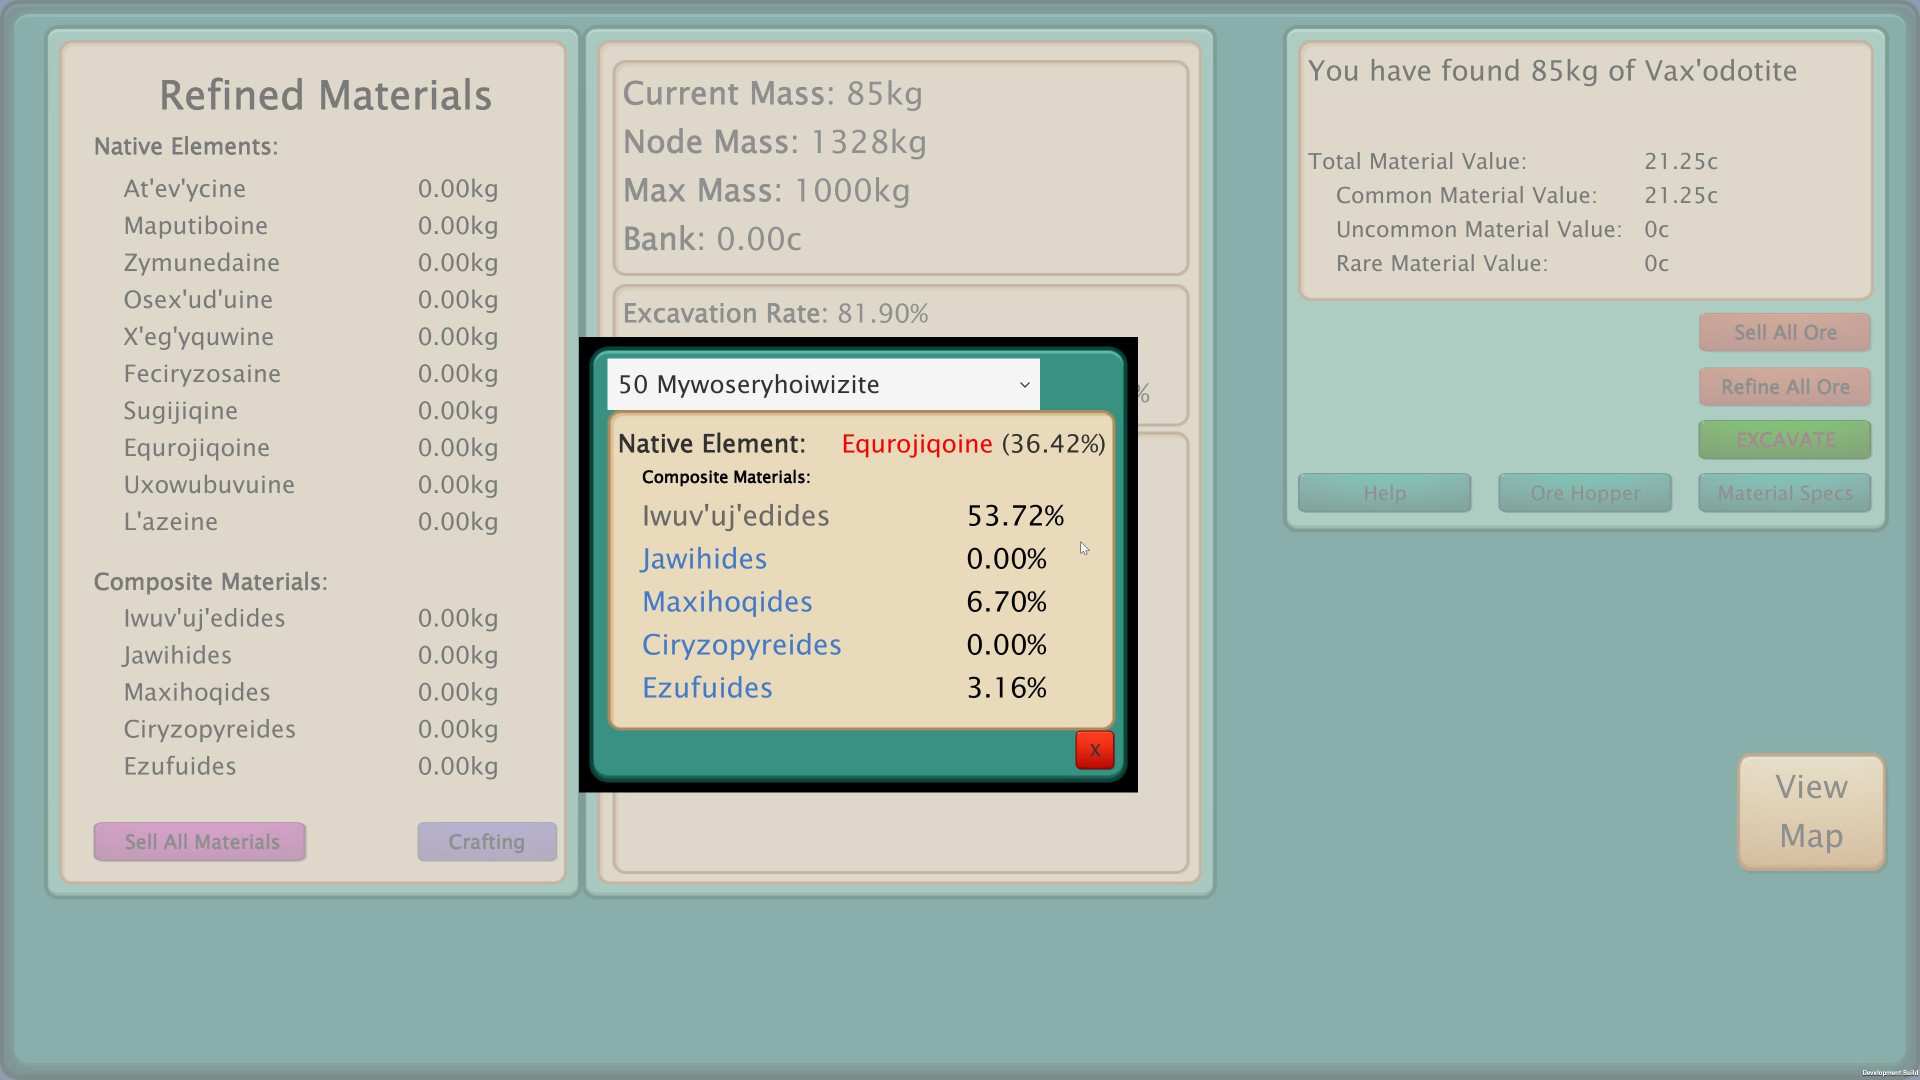Open the Crafting menu

coord(487,842)
